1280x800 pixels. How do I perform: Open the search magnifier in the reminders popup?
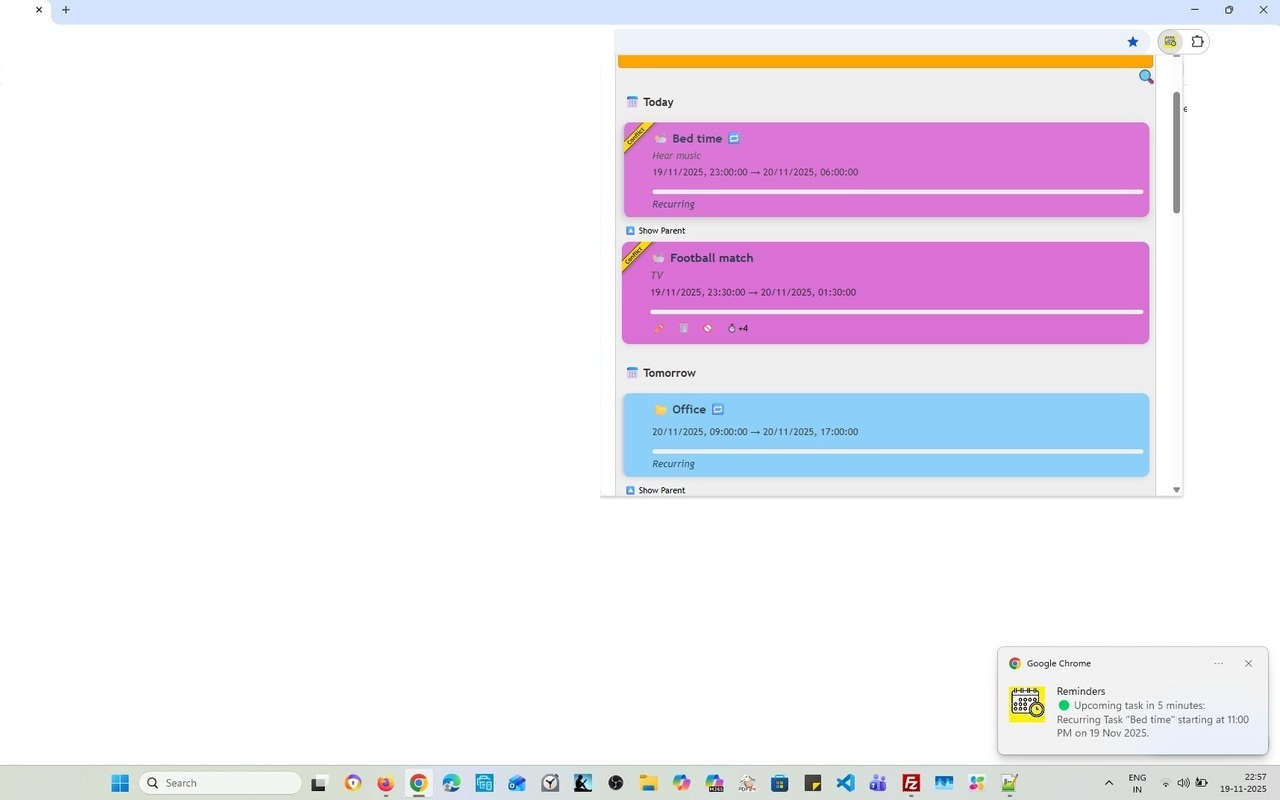click(1146, 77)
